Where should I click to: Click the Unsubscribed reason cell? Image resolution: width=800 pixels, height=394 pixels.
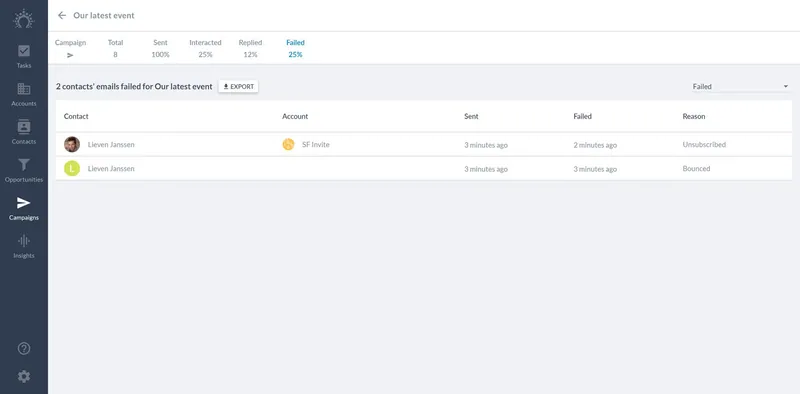coord(704,144)
